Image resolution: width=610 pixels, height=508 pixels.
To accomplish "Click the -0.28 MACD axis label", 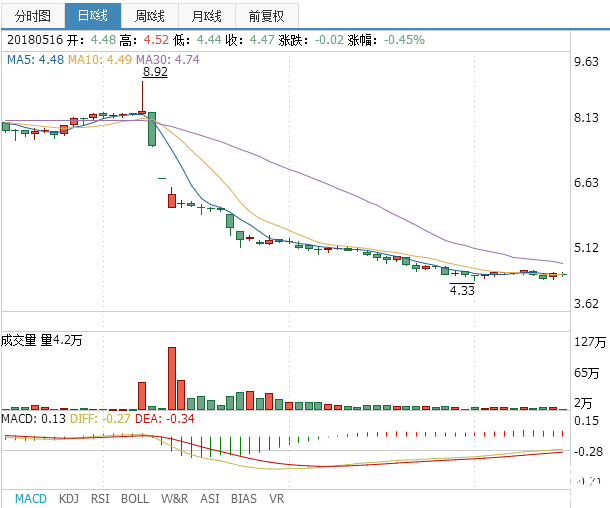I will [588, 452].
